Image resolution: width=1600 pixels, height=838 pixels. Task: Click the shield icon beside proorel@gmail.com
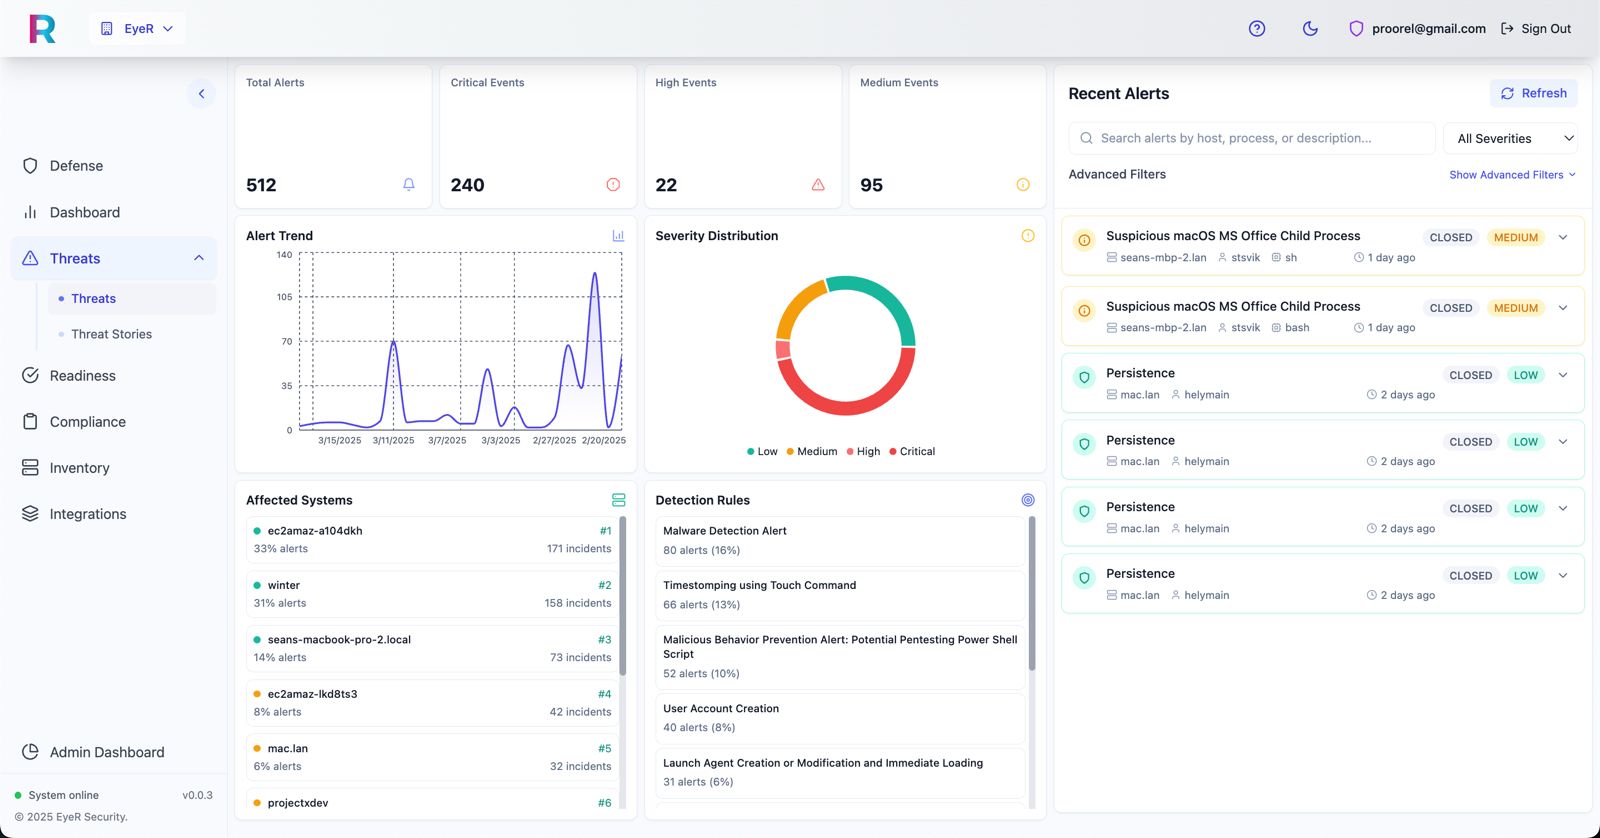1356,29
